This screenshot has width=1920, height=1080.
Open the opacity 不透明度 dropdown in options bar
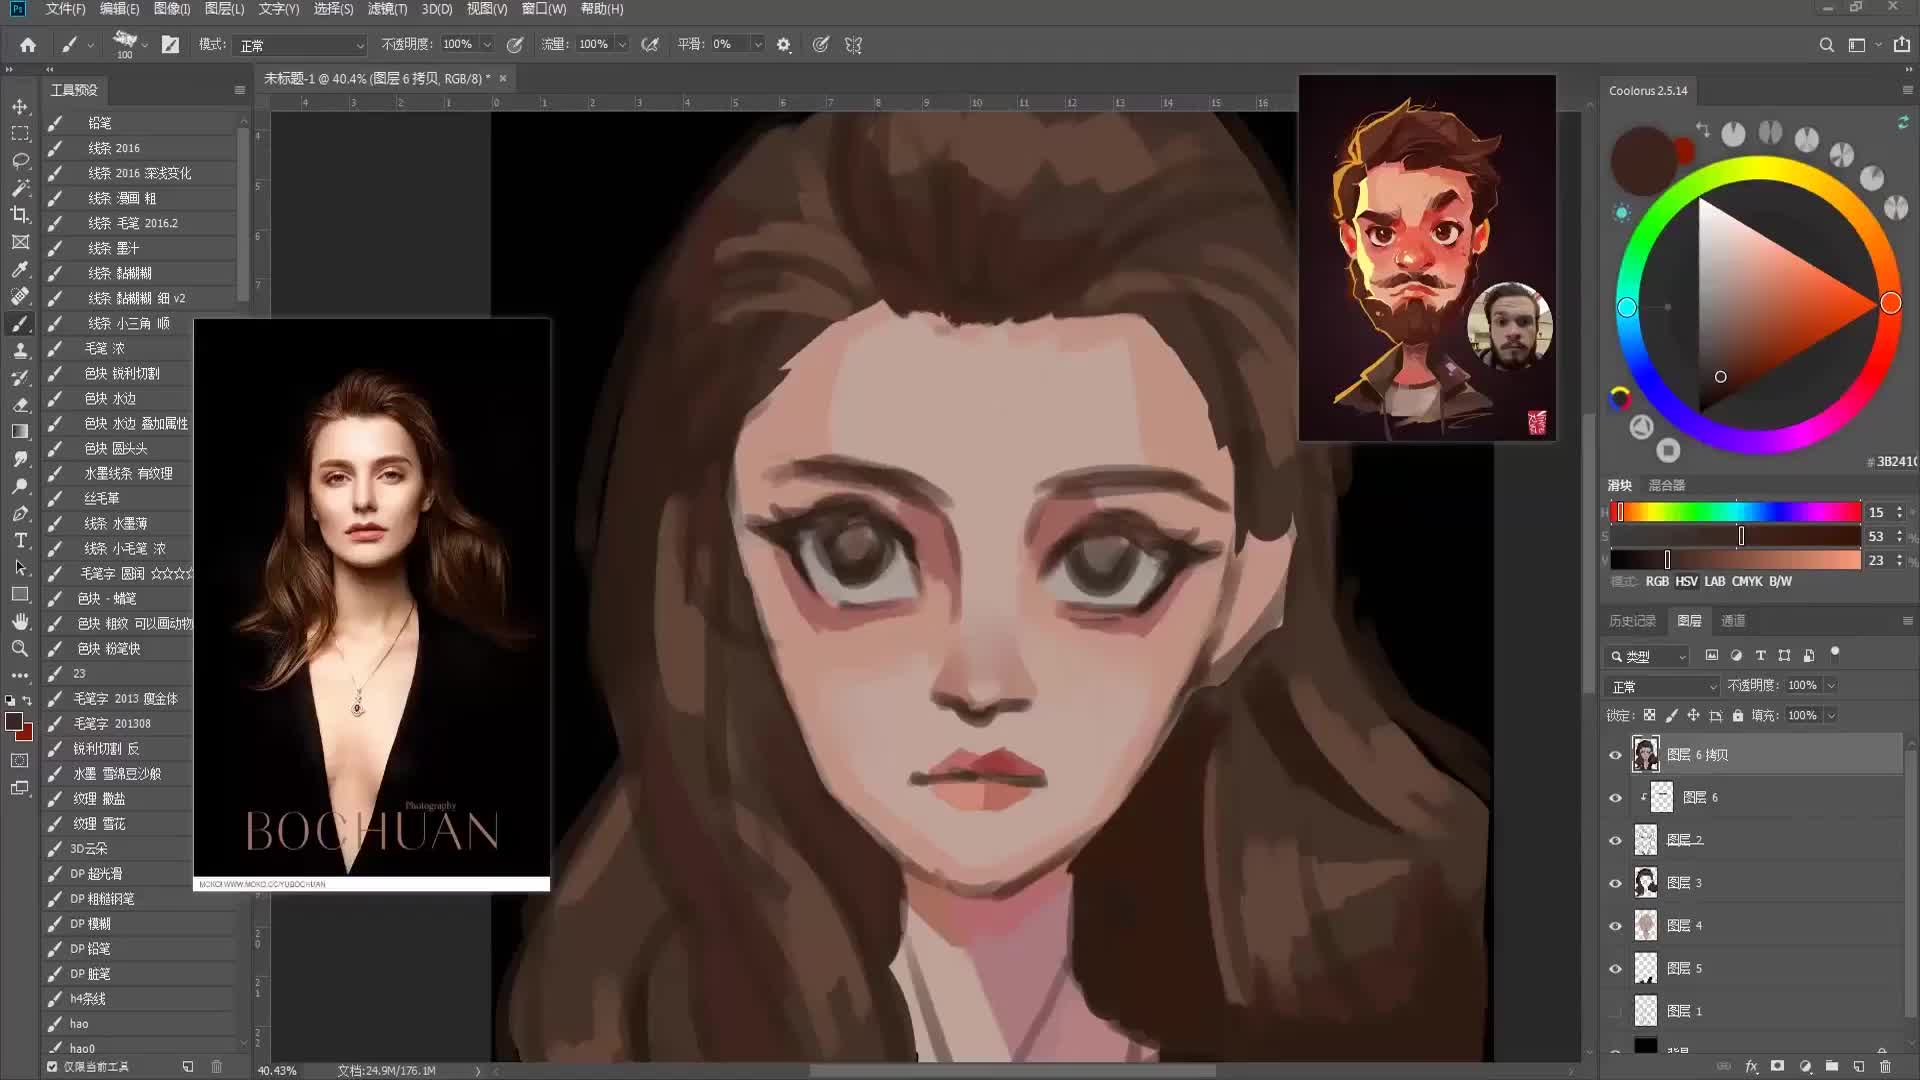tap(487, 44)
